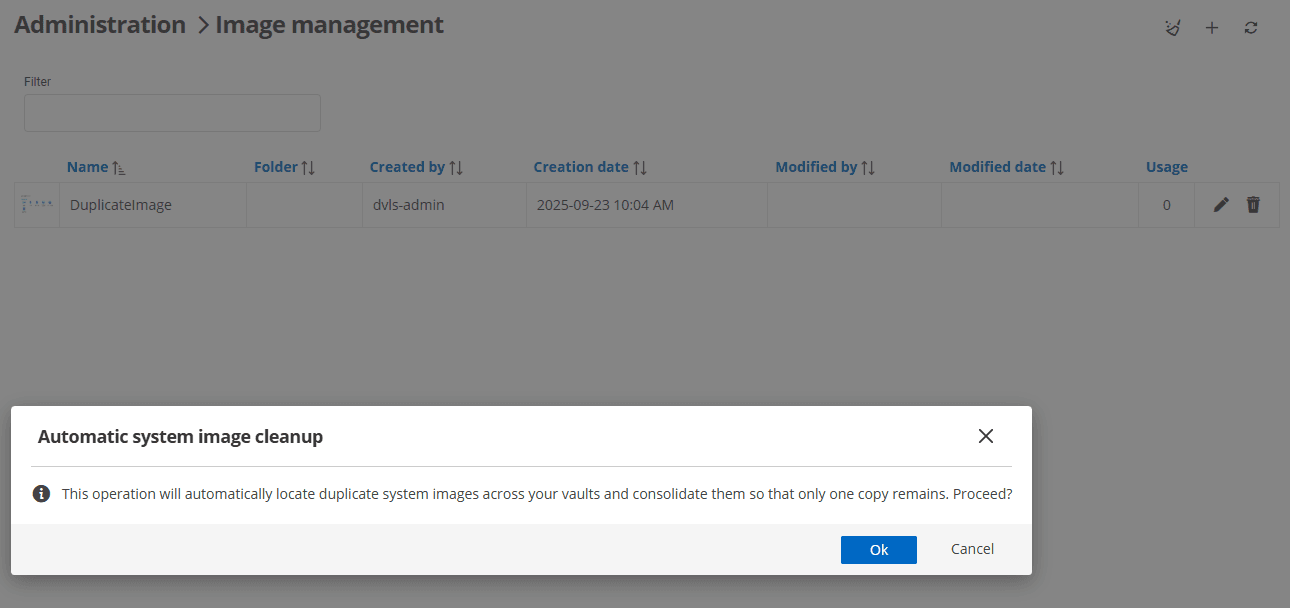Open the Administration breadcrumb menu
Viewport: 1290px width, 608px height.
[x=99, y=24]
